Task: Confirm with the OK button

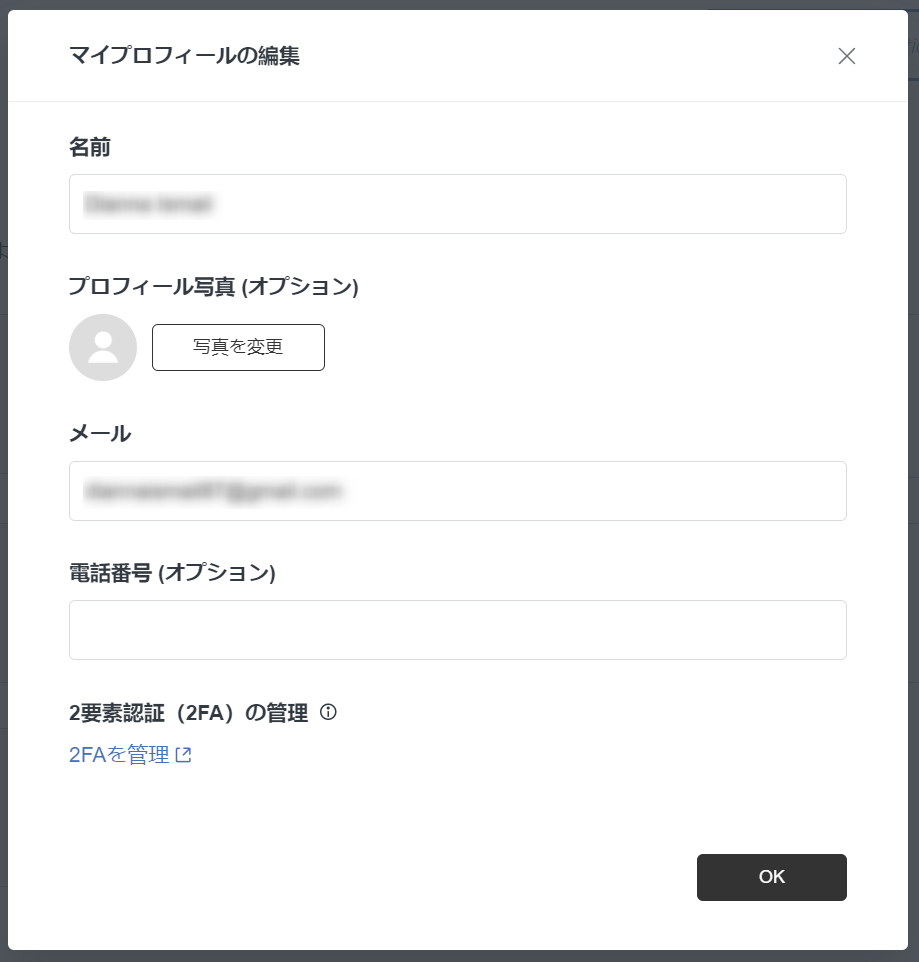Action: click(772, 877)
